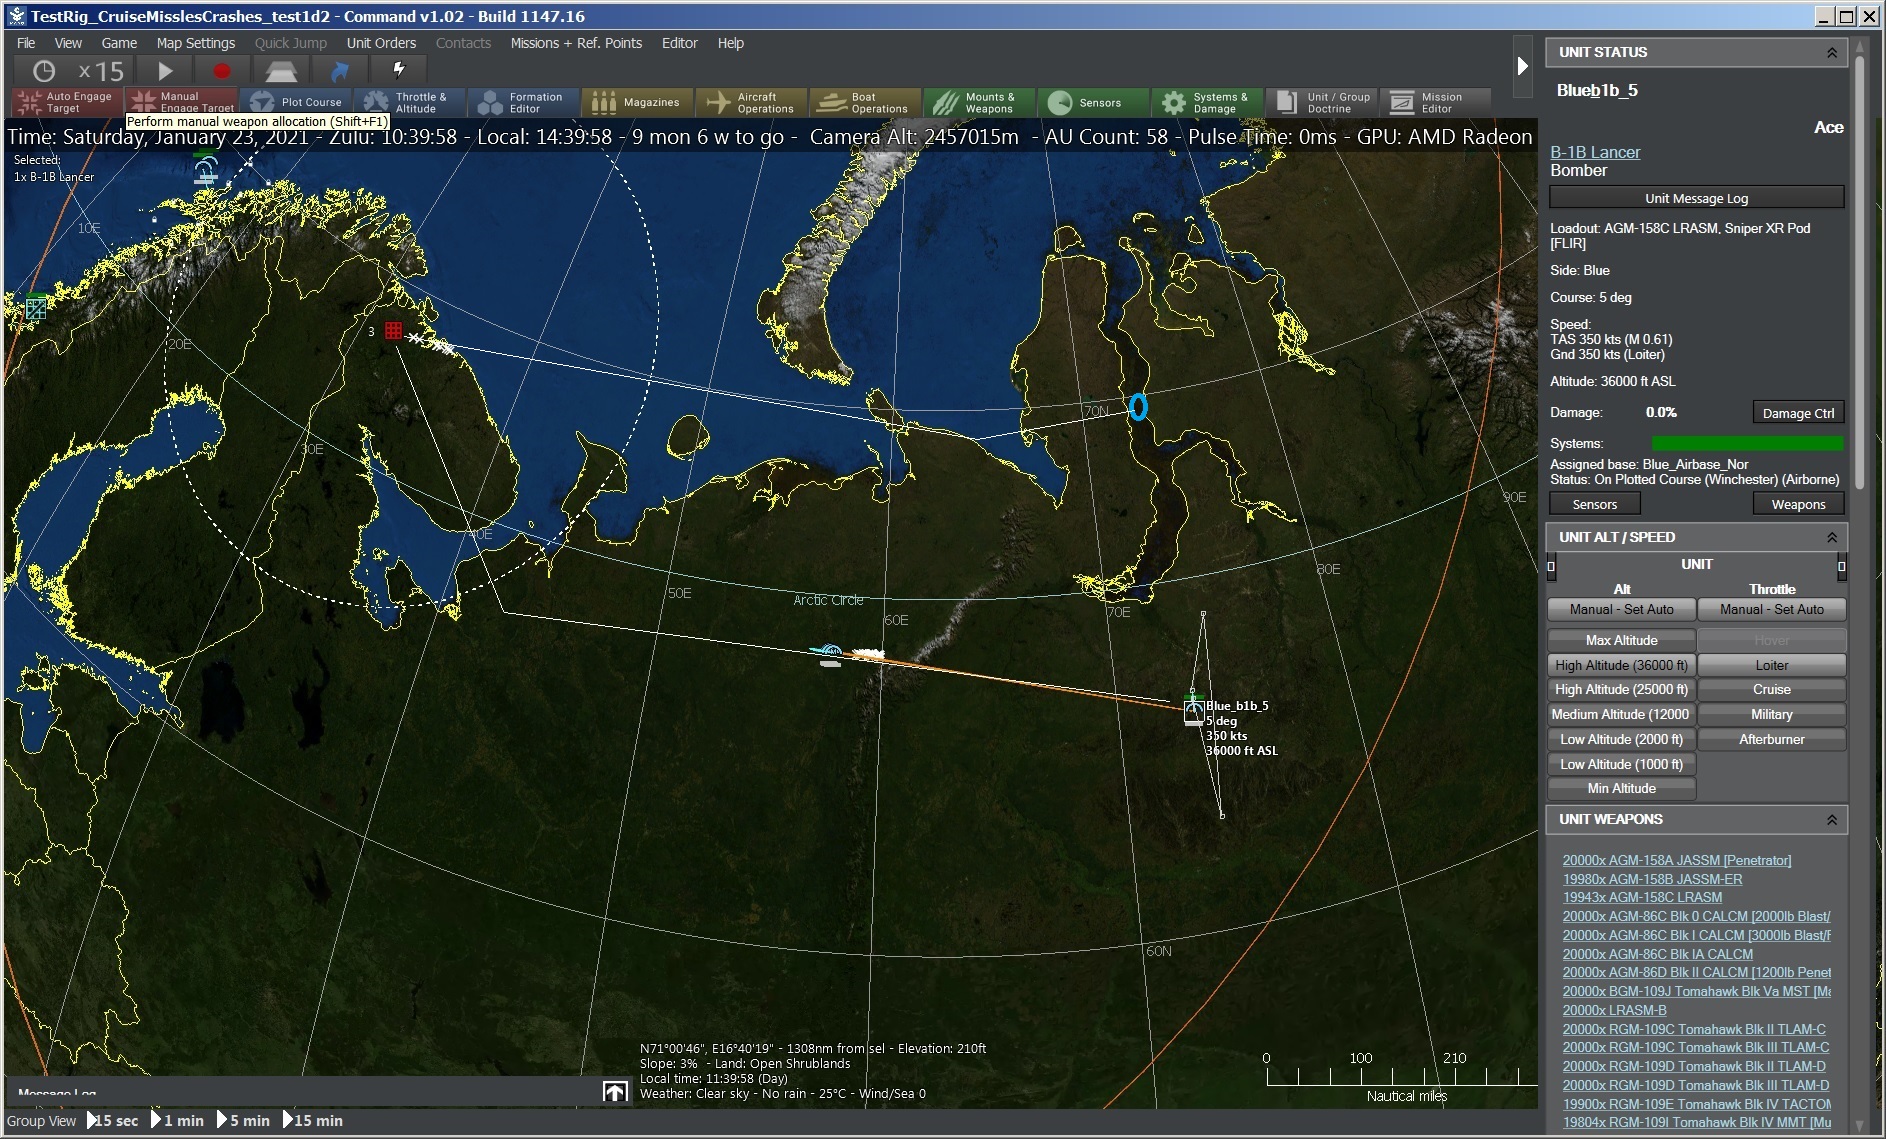The height and width of the screenshot is (1139, 1886).
Task: Open Systems & Damage toolbar icon
Action: [1207, 102]
